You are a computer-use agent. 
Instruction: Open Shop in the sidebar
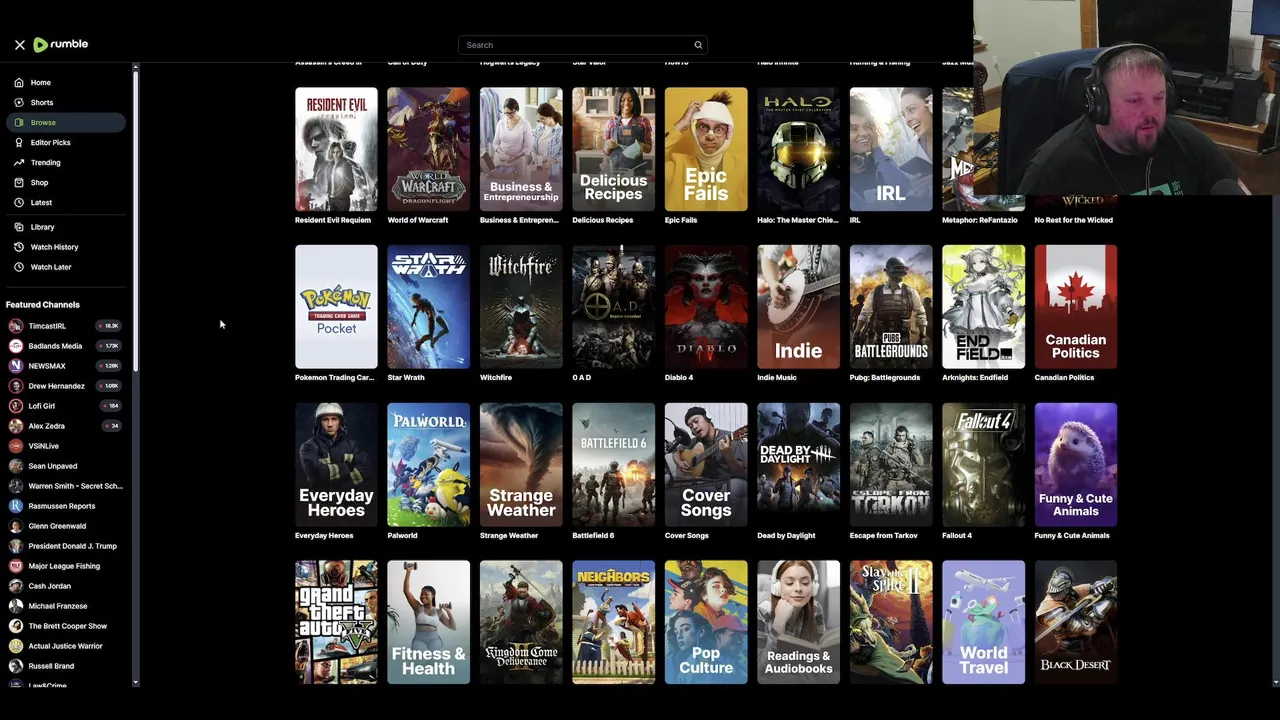pos(66,183)
